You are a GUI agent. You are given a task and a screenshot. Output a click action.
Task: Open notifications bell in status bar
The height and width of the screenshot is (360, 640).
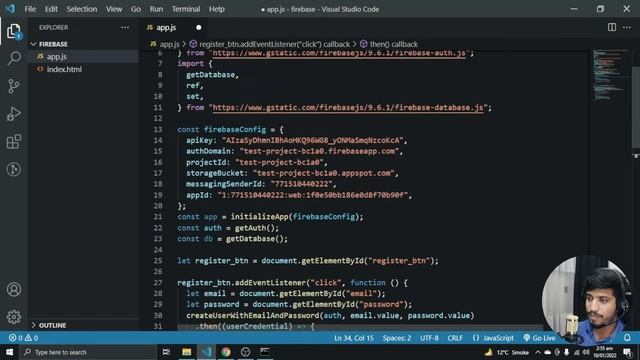pos(627,338)
